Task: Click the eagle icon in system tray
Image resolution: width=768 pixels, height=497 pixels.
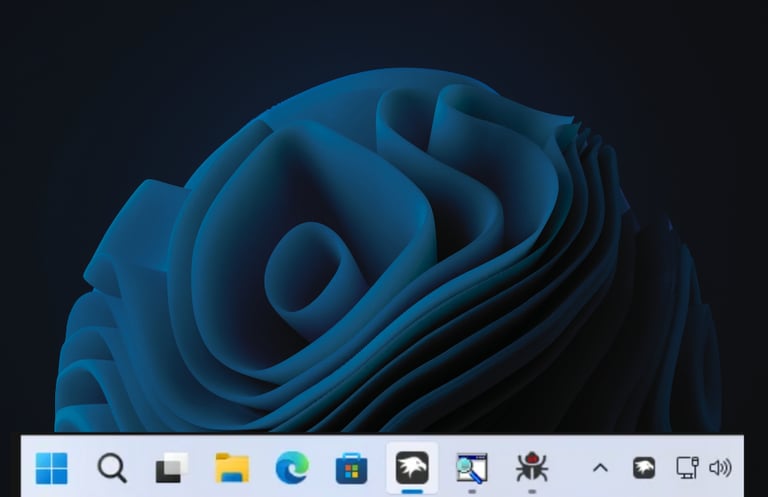Action: 644,468
